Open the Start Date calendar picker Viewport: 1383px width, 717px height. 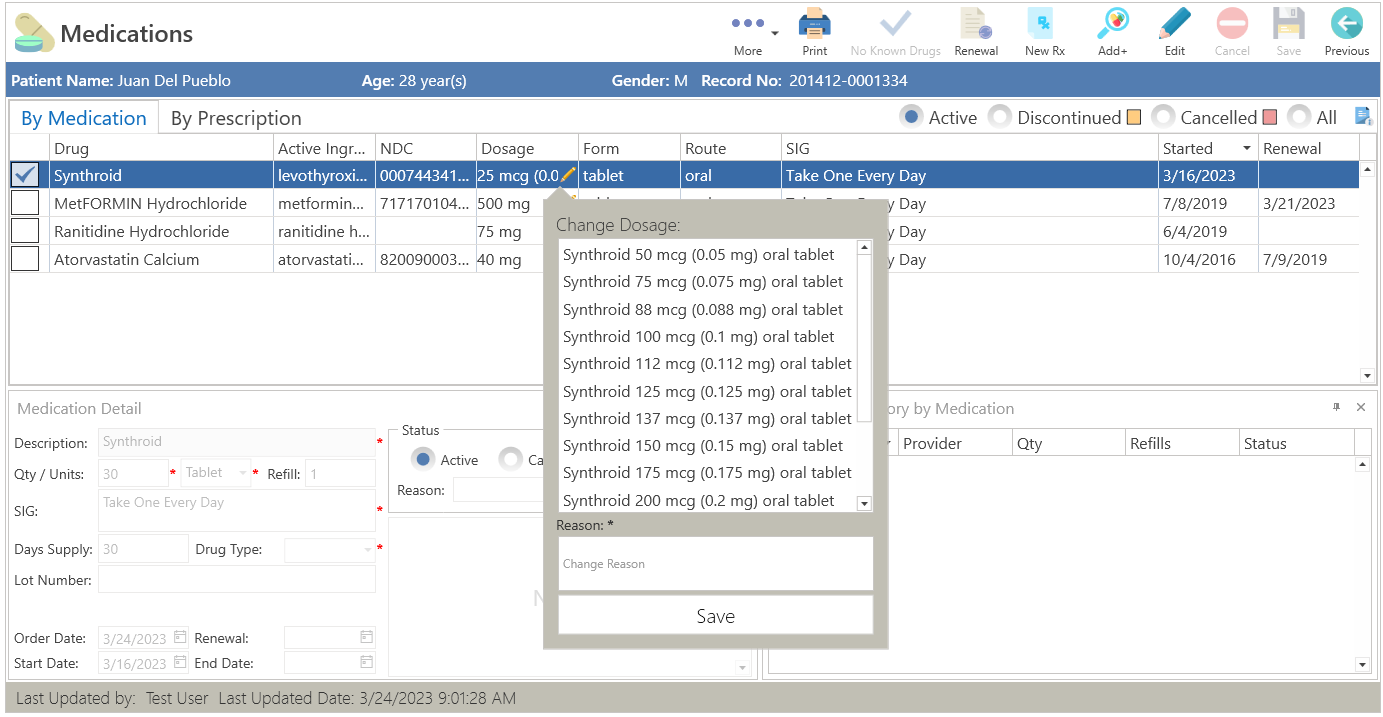point(180,662)
